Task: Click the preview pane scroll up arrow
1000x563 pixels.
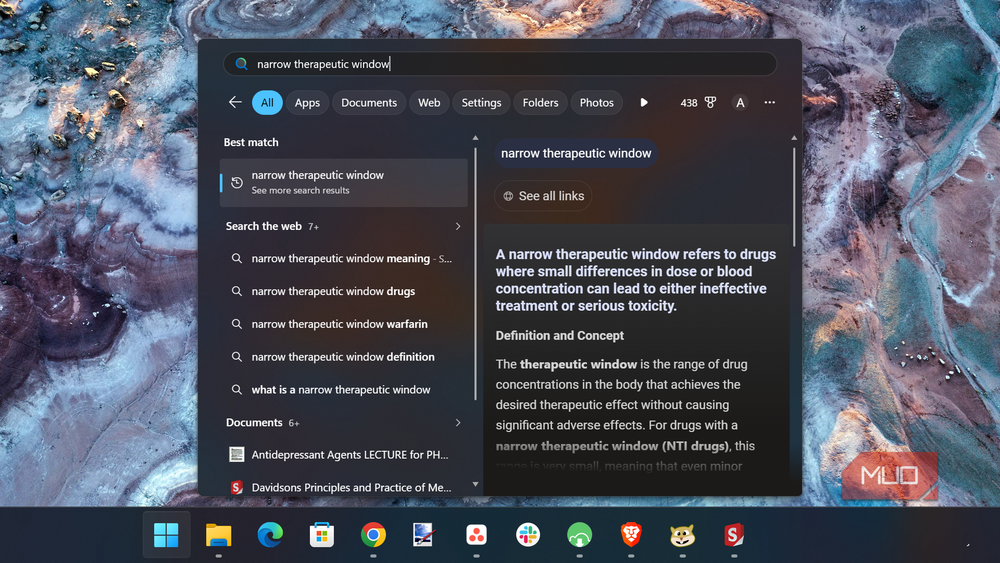Action: pos(794,138)
